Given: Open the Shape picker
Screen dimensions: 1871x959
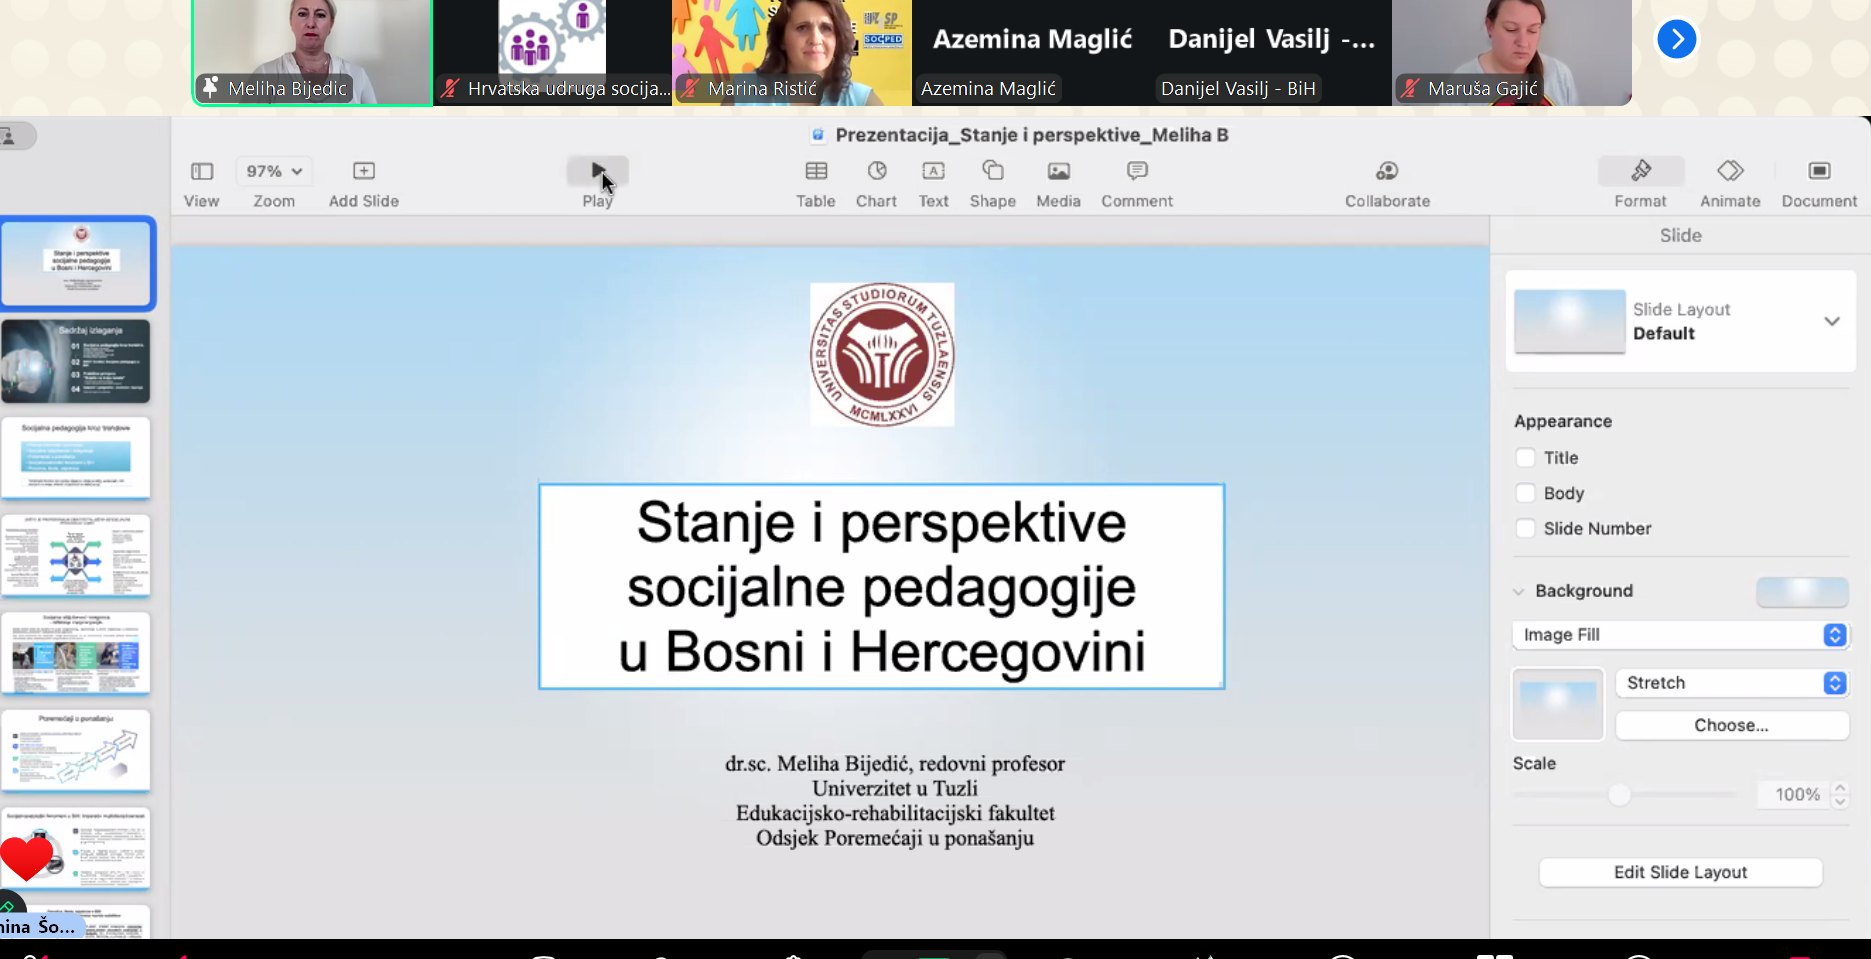Looking at the screenshot, I should pyautogui.click(x=992, y=172).
